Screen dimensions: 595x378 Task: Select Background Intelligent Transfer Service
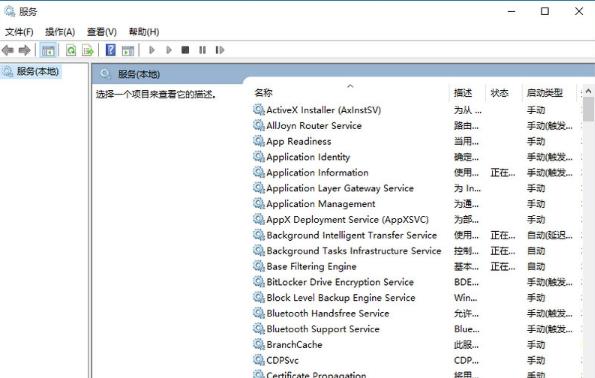pos(352,235)
